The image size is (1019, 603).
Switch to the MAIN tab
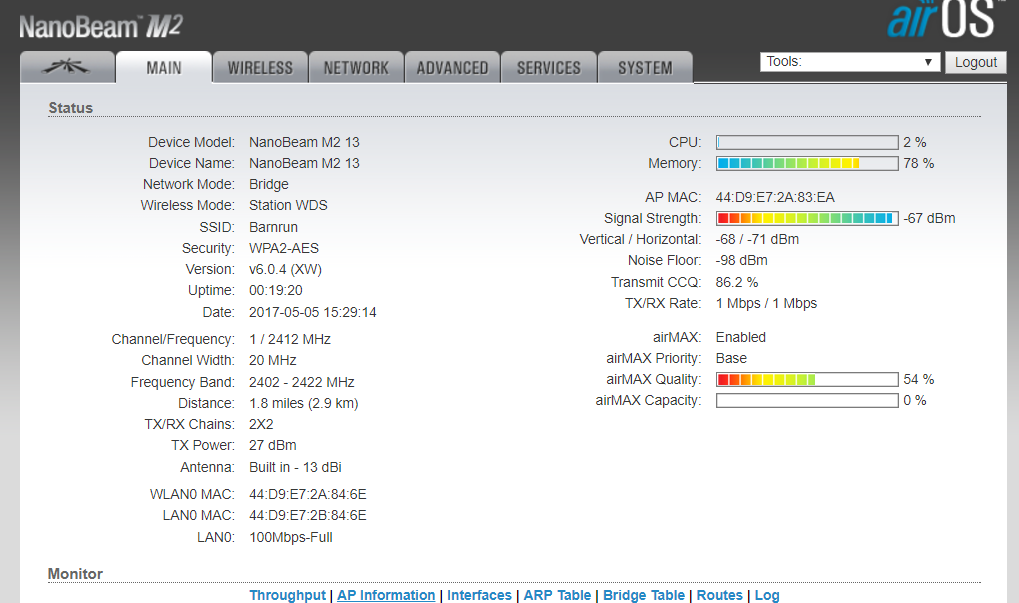click(164, 68)
